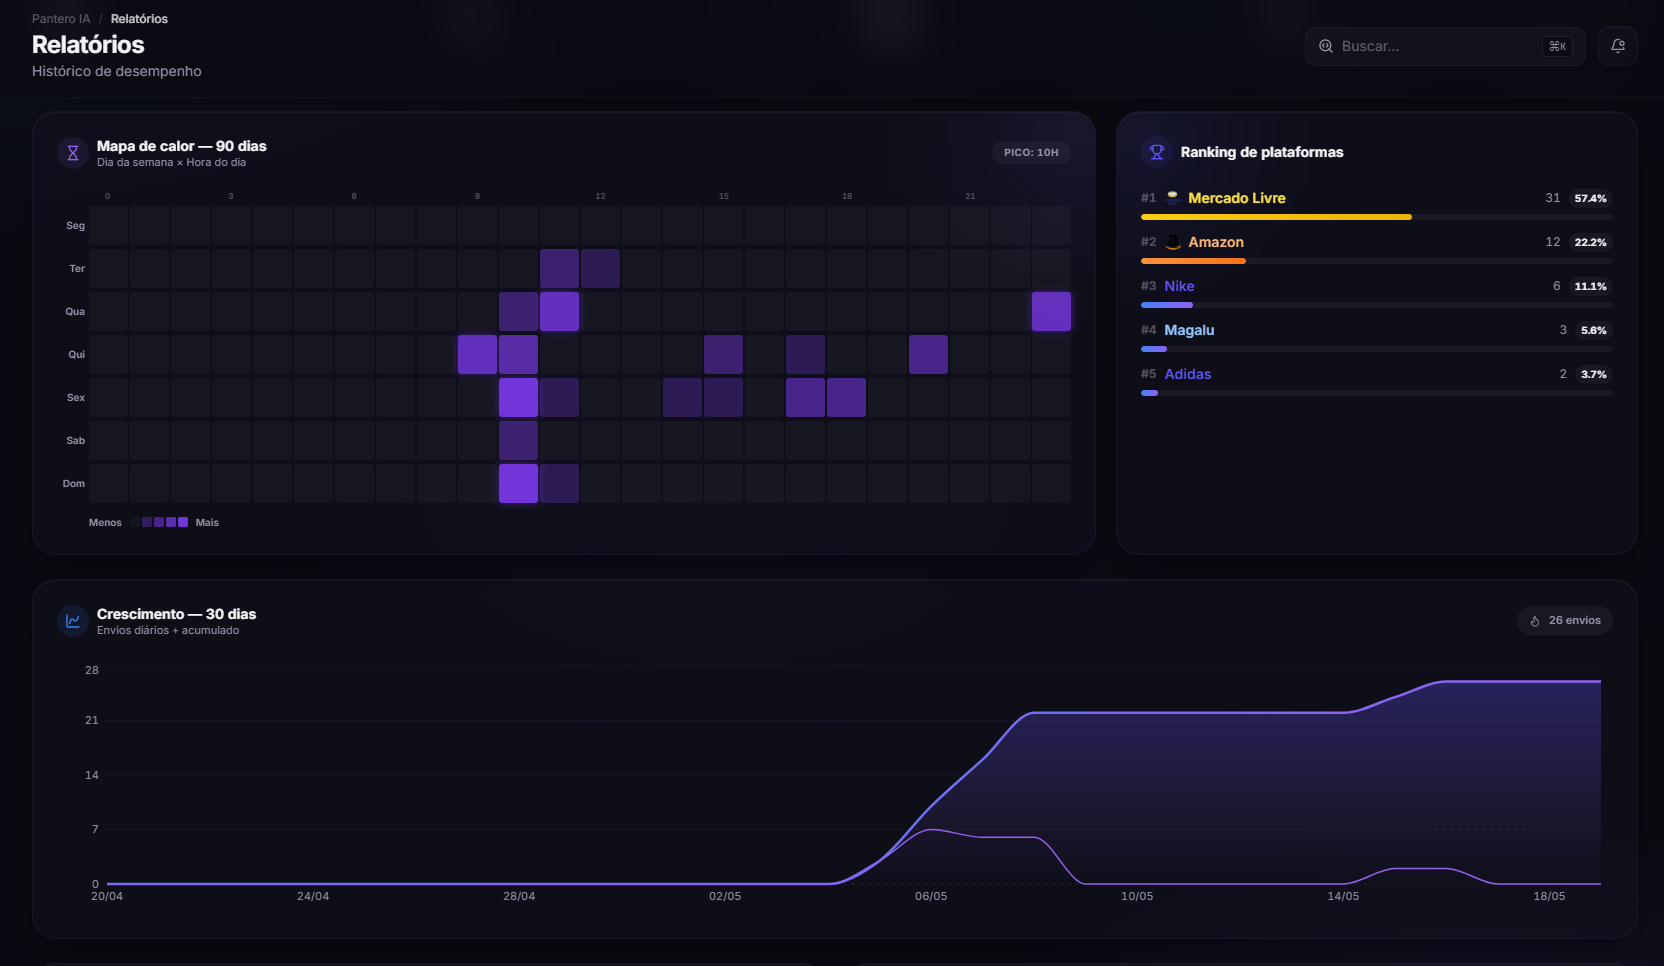Click the Sab row label in the heatmap
The image size is (1664, 966).
point(76,440)
